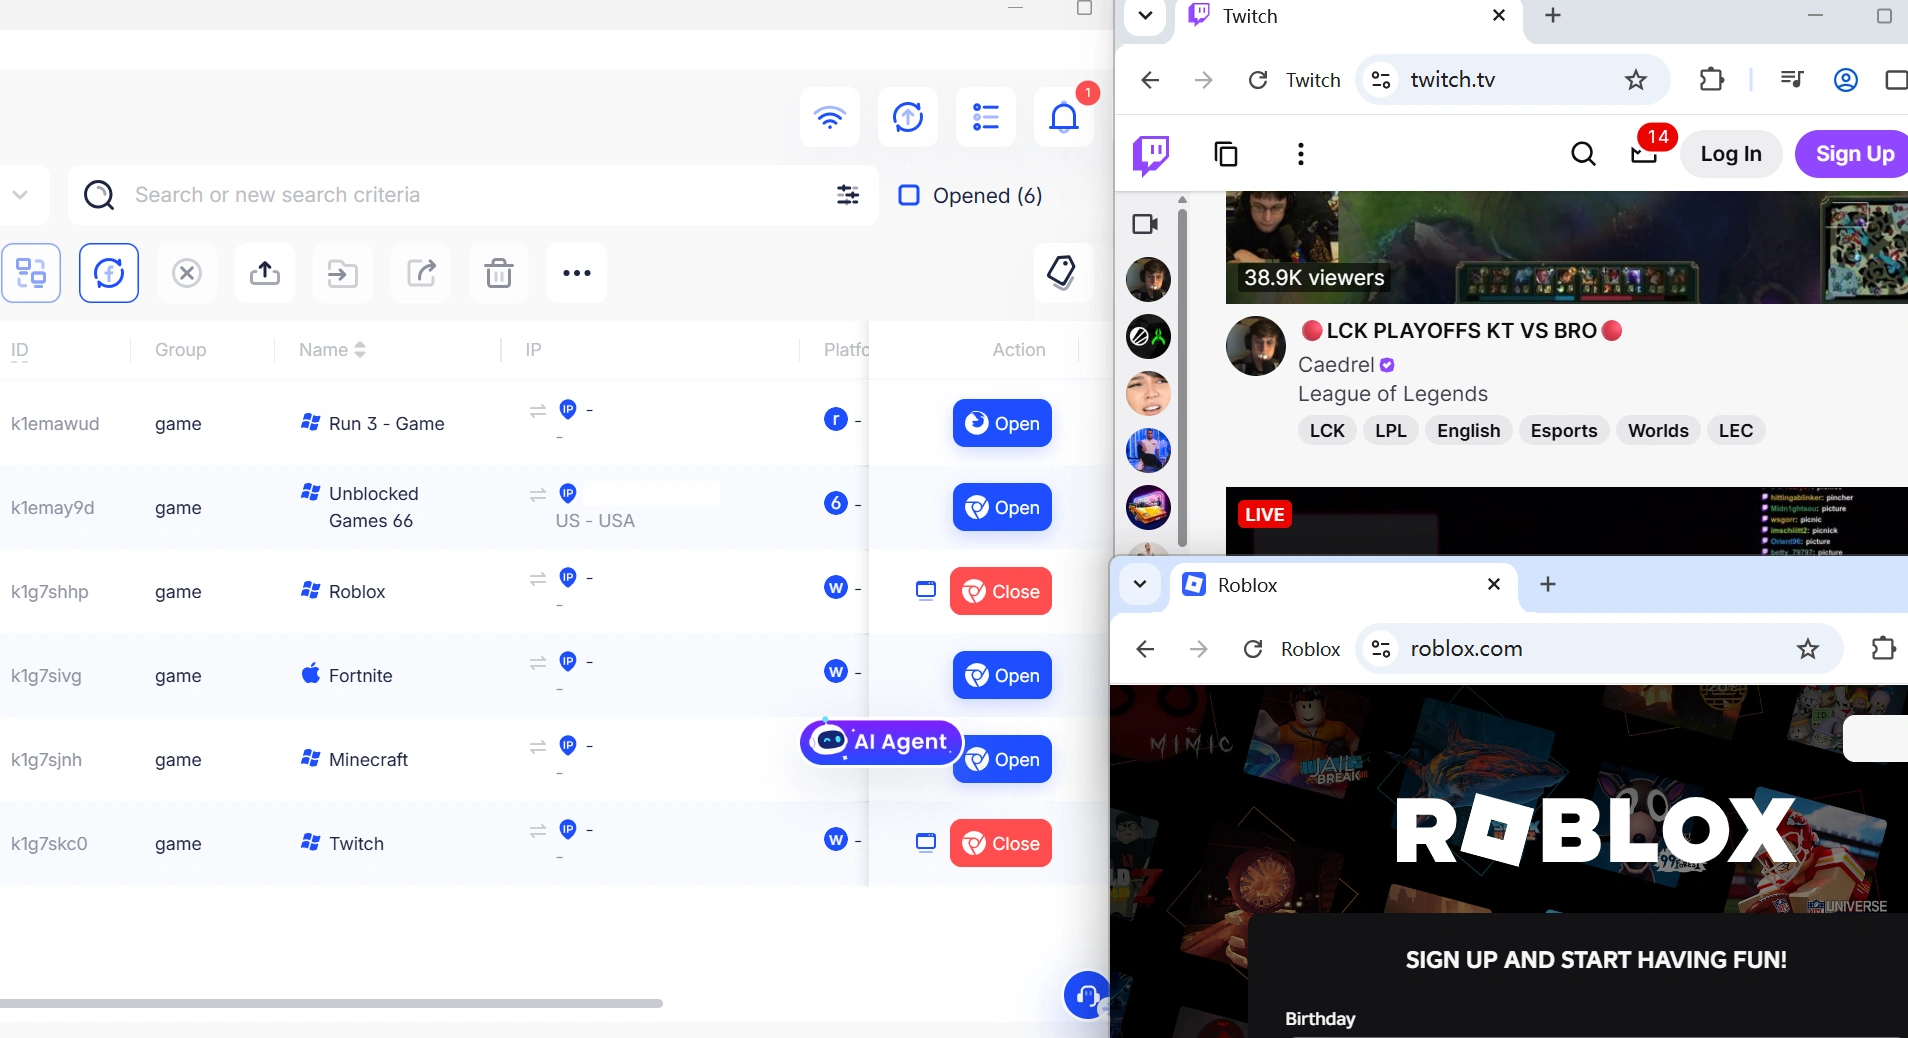
Task: Expand tab search chevron in Twitch window
Action: 1146,16
